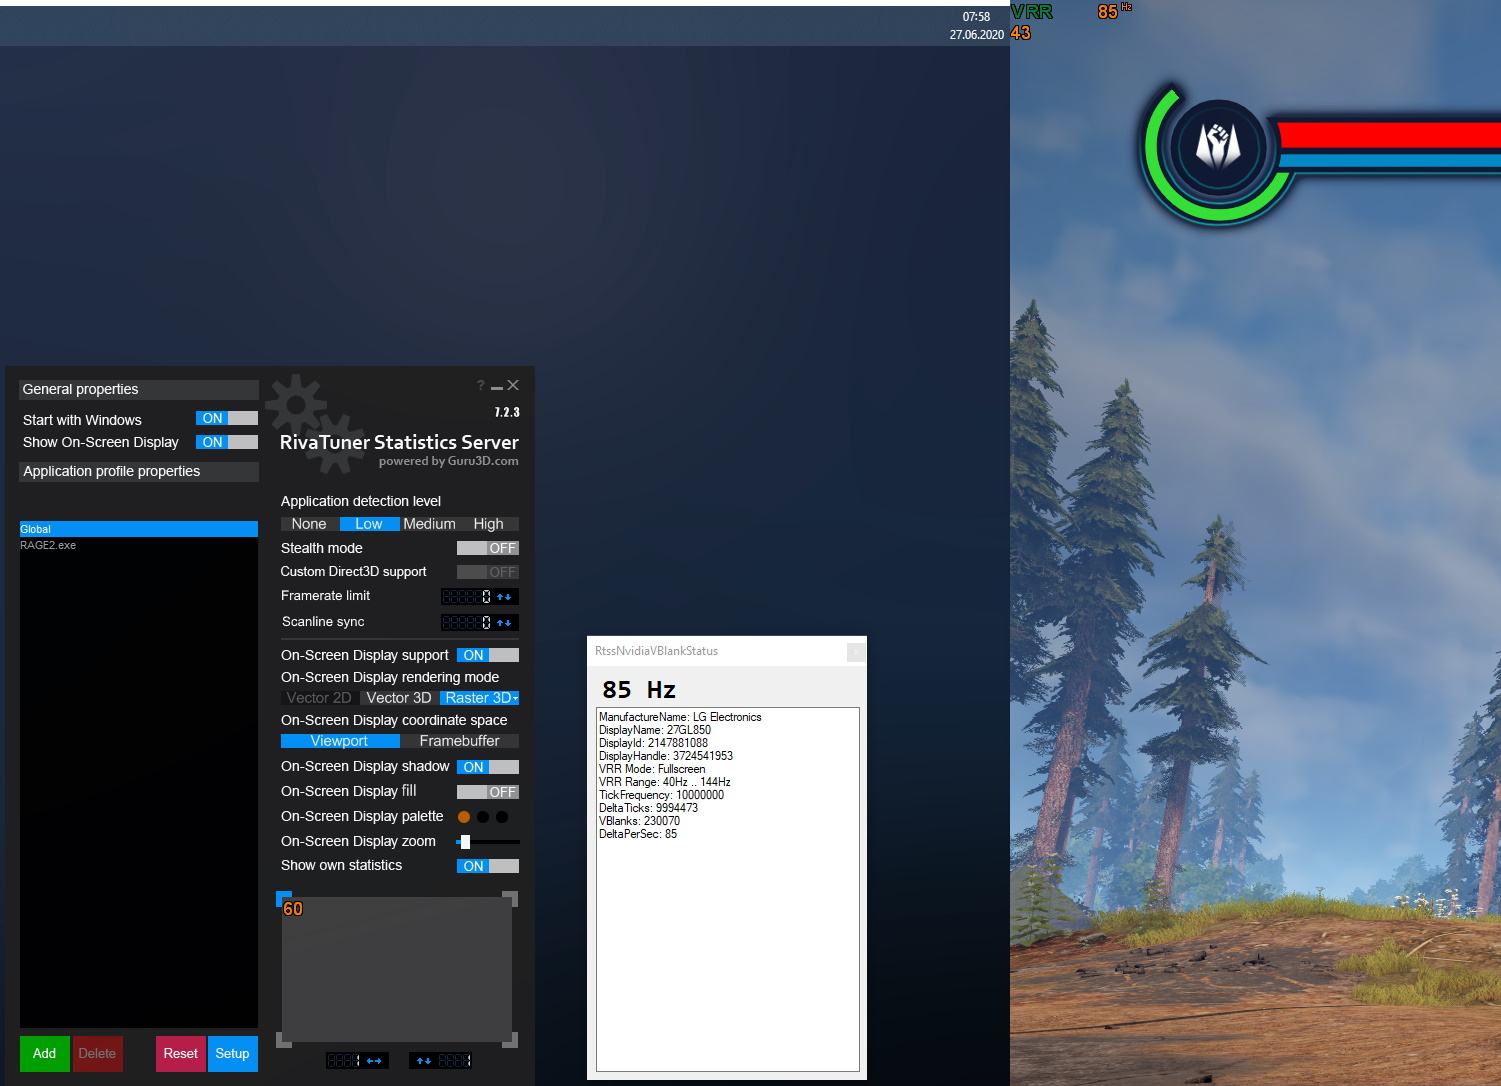Click the Reset button
This screenshot has height=1086, width=1501.
pos(180,1053)
